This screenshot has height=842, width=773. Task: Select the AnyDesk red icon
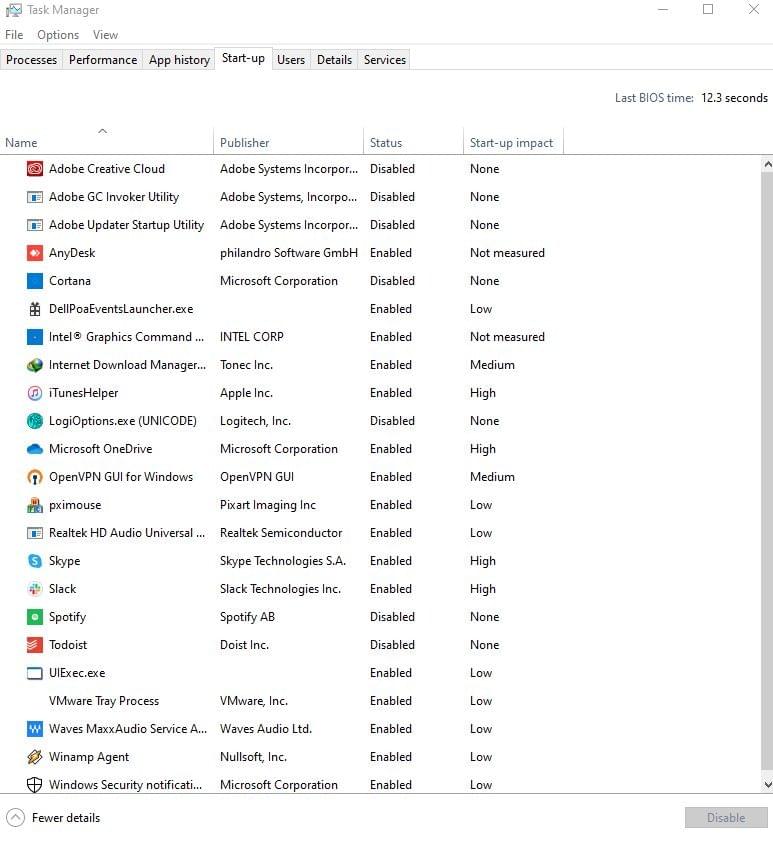point(35,253)
